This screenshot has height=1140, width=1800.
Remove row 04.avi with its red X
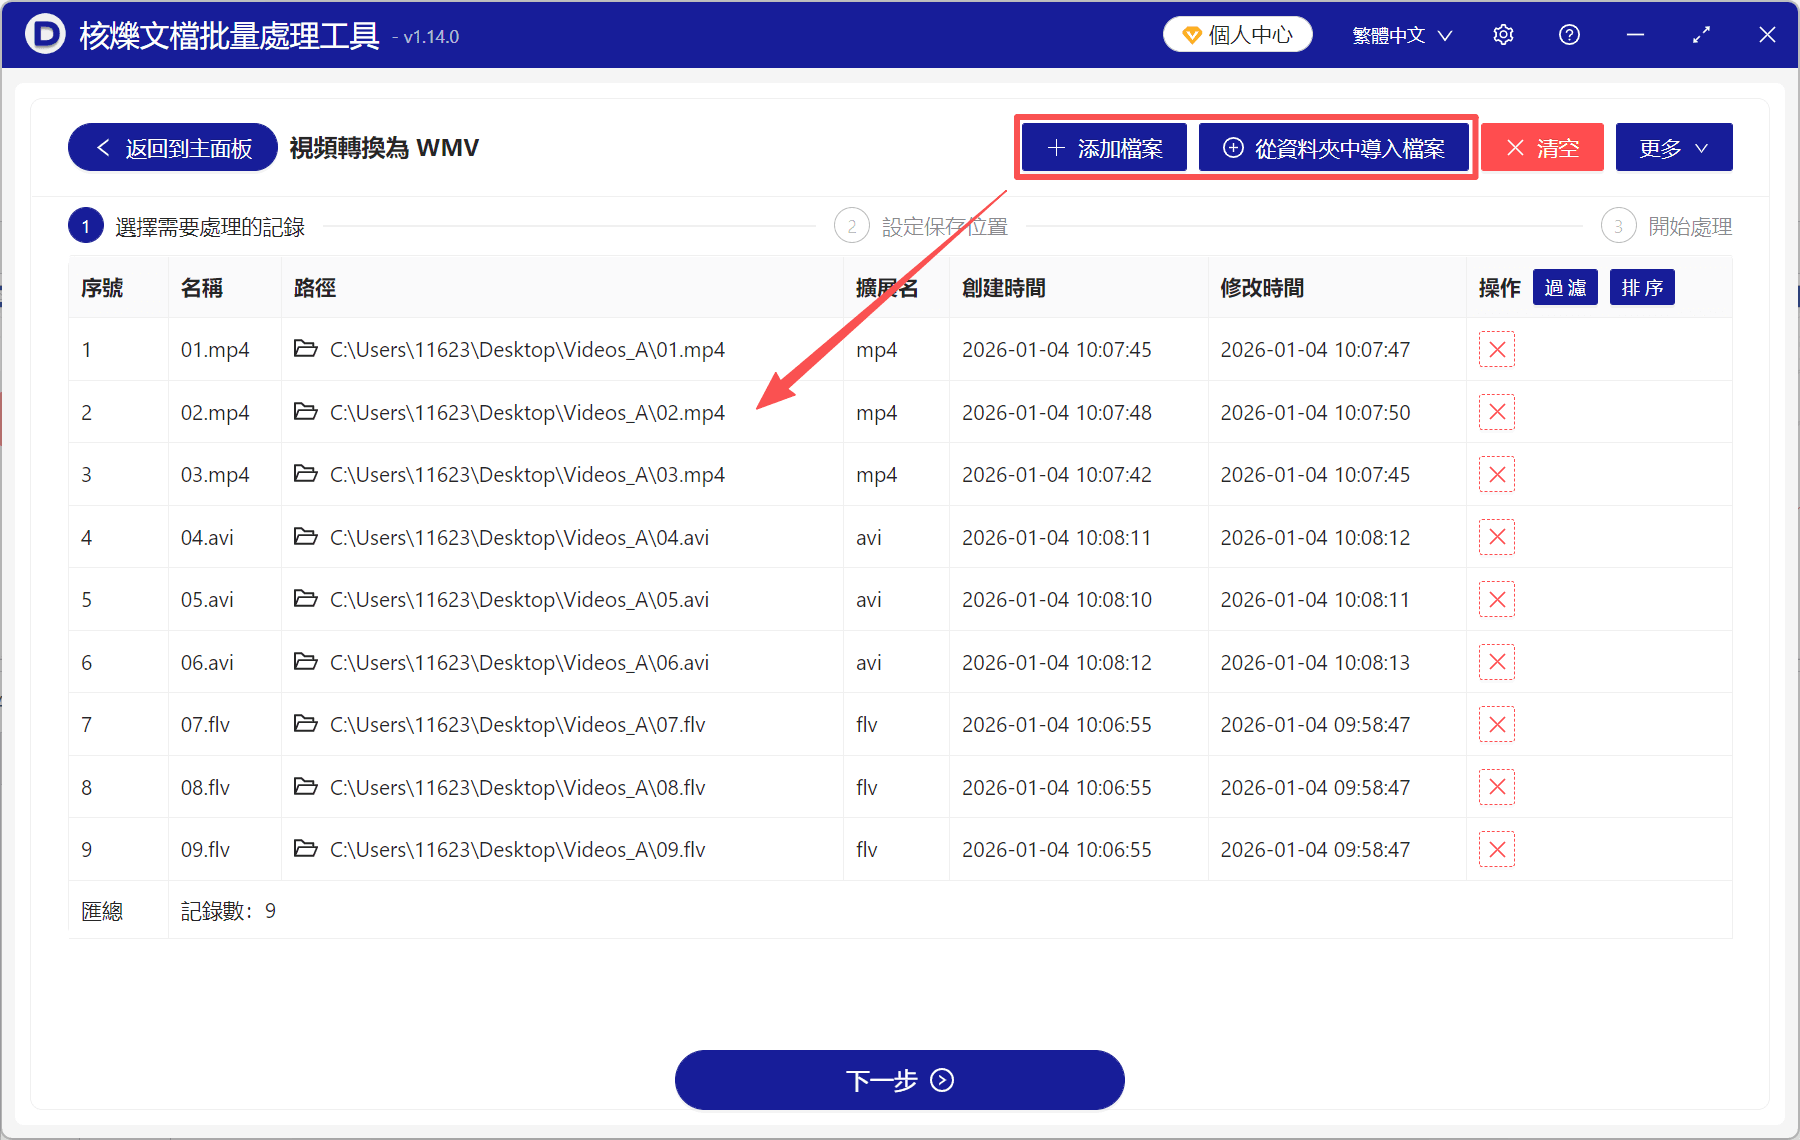pos(1497,537)
